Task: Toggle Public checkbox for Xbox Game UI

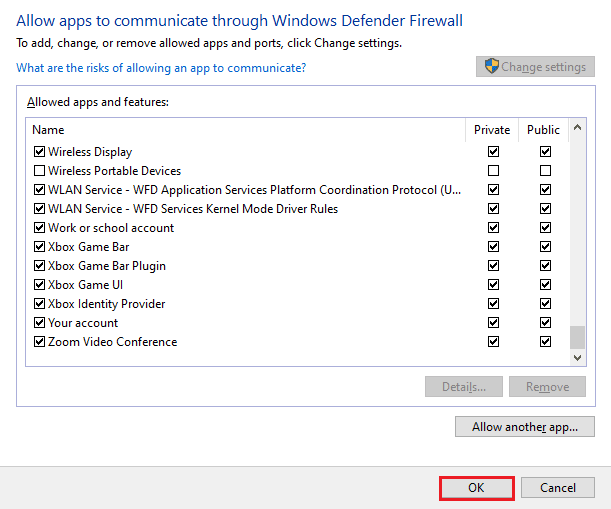Action: click(545, 285)
